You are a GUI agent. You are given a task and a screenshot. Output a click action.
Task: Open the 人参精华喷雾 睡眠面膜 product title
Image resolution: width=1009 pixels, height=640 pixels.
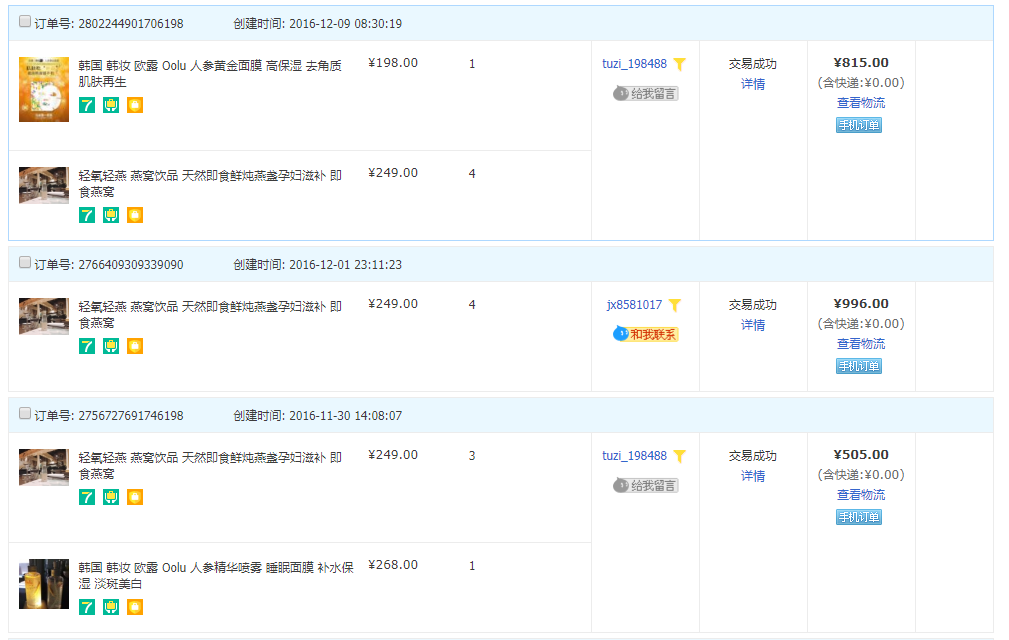click(215, 574)
